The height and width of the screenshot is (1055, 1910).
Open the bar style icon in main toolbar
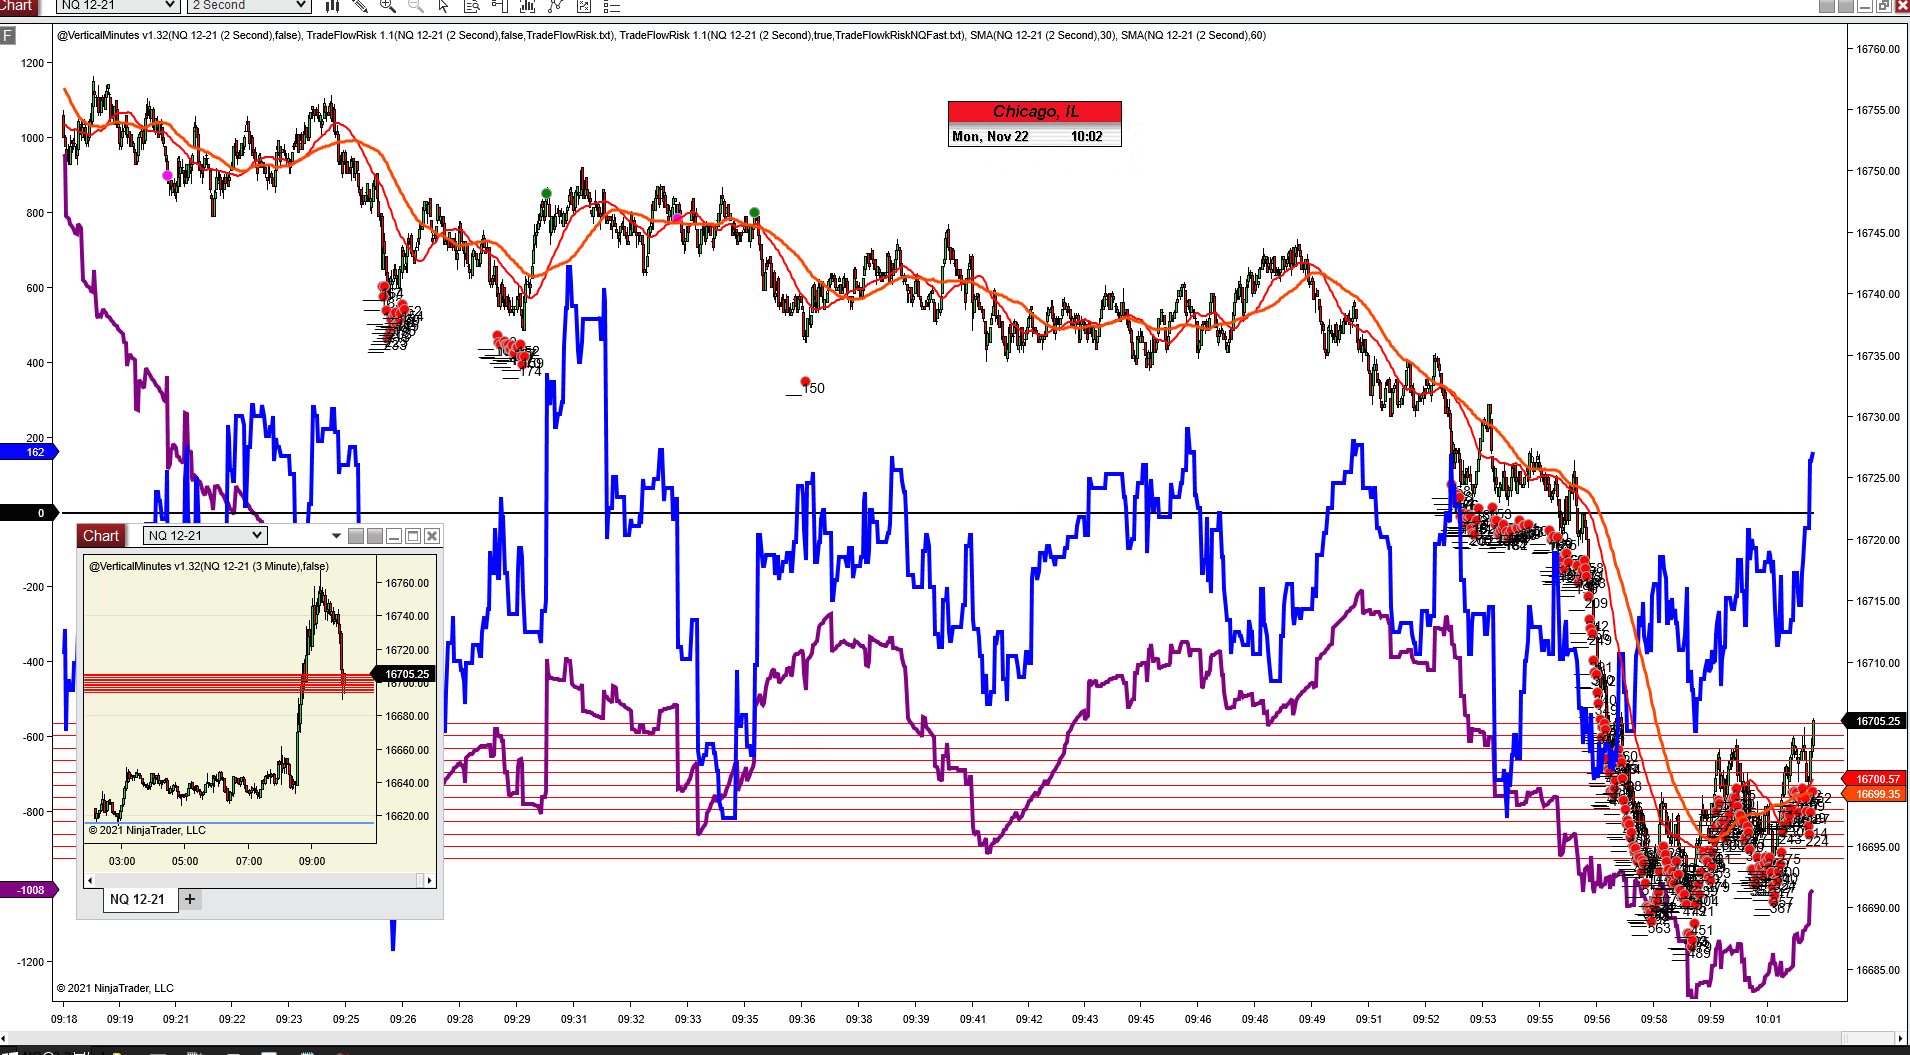[x=333, y=6]
